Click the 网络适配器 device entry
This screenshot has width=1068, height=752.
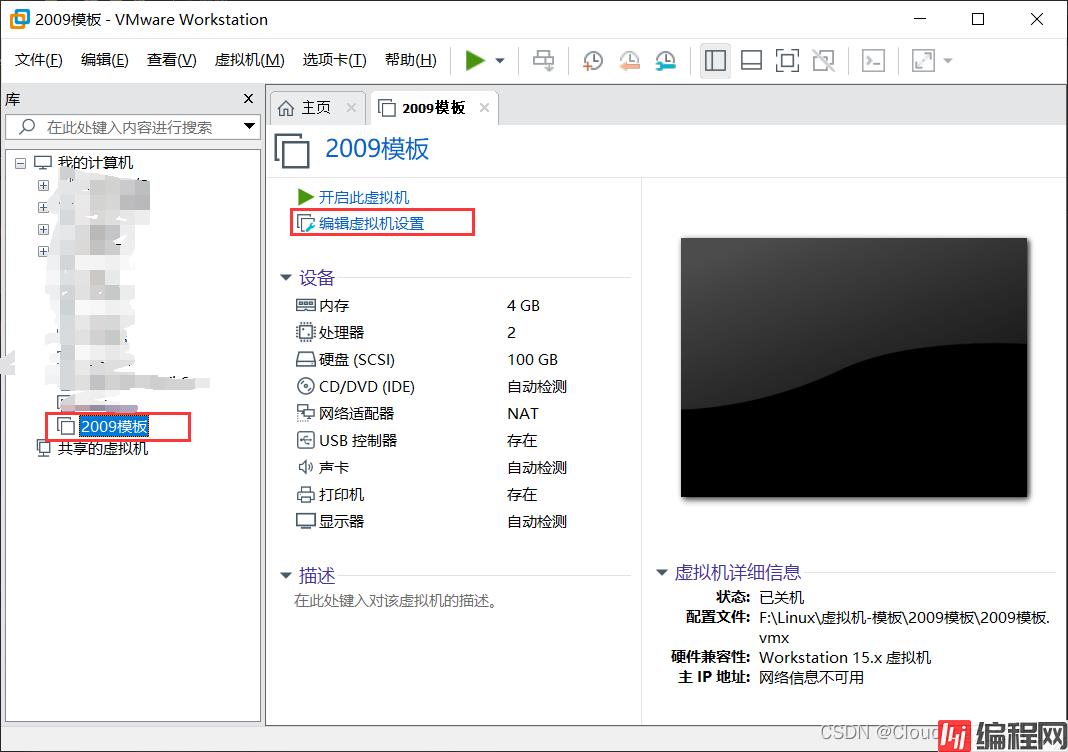click(x=356, y=413)
